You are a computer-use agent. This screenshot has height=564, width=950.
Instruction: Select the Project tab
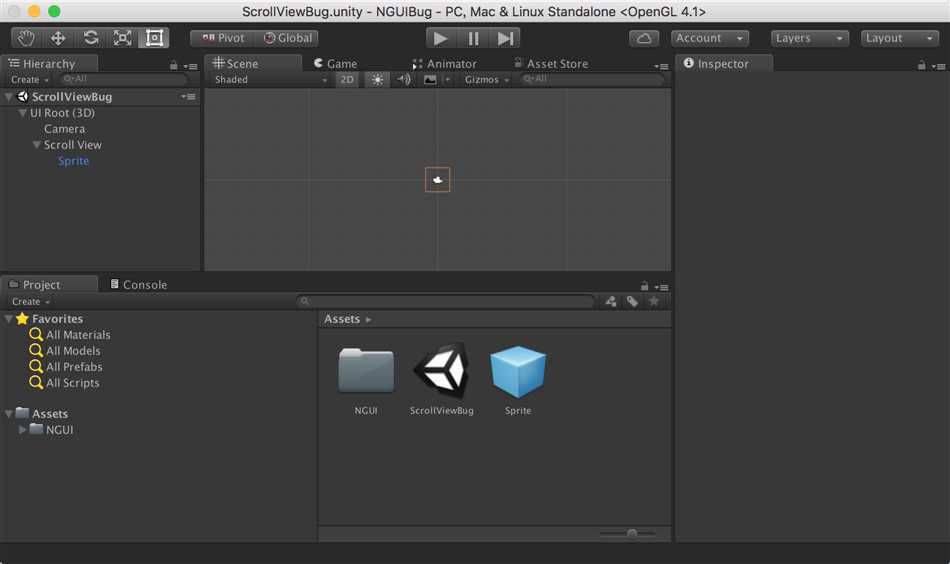point(50,284)
